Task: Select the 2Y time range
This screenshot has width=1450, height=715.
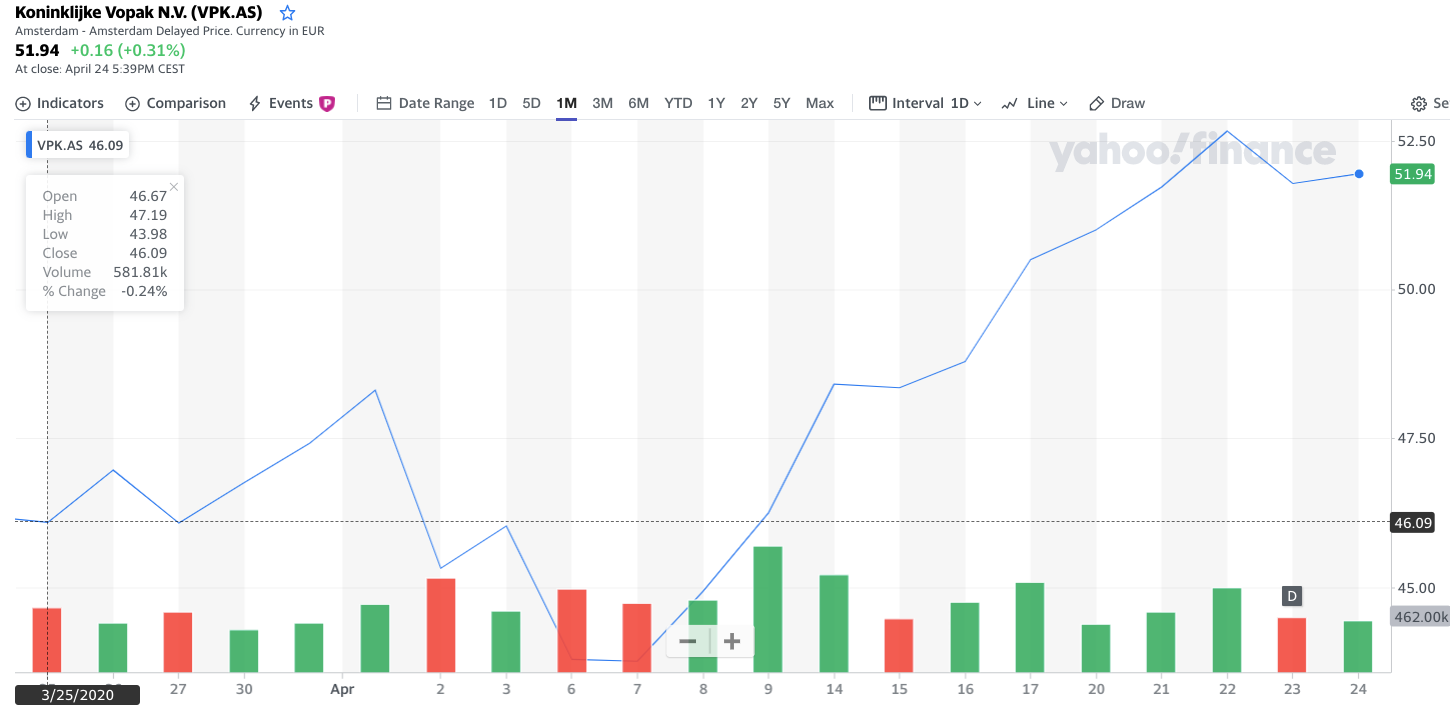Action: 749,103
